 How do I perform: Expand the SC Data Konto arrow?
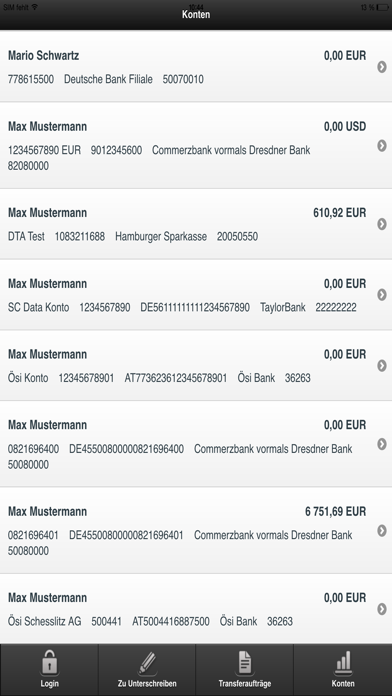[x=382, y=295]
